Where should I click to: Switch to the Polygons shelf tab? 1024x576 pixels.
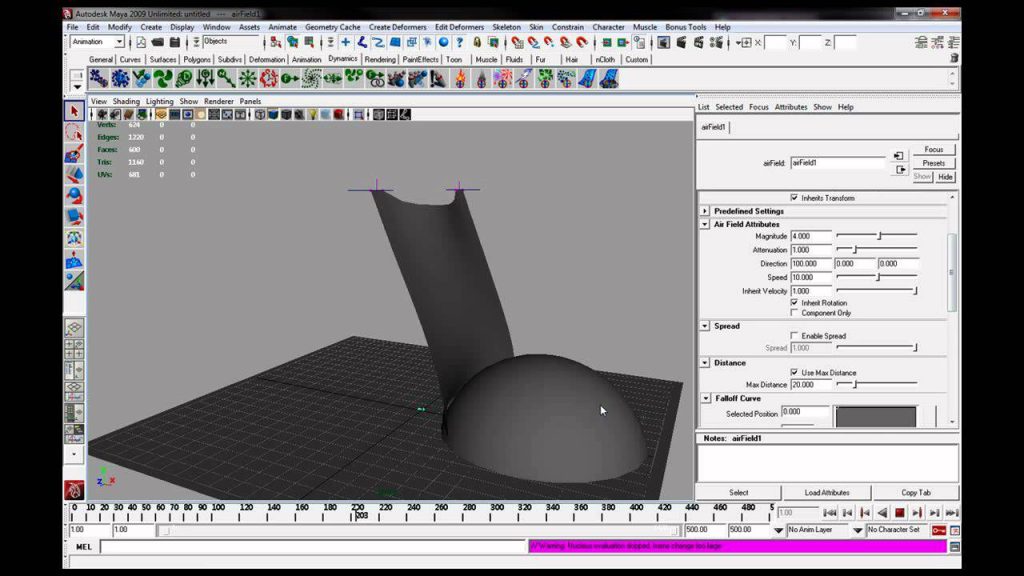[197, 59]
